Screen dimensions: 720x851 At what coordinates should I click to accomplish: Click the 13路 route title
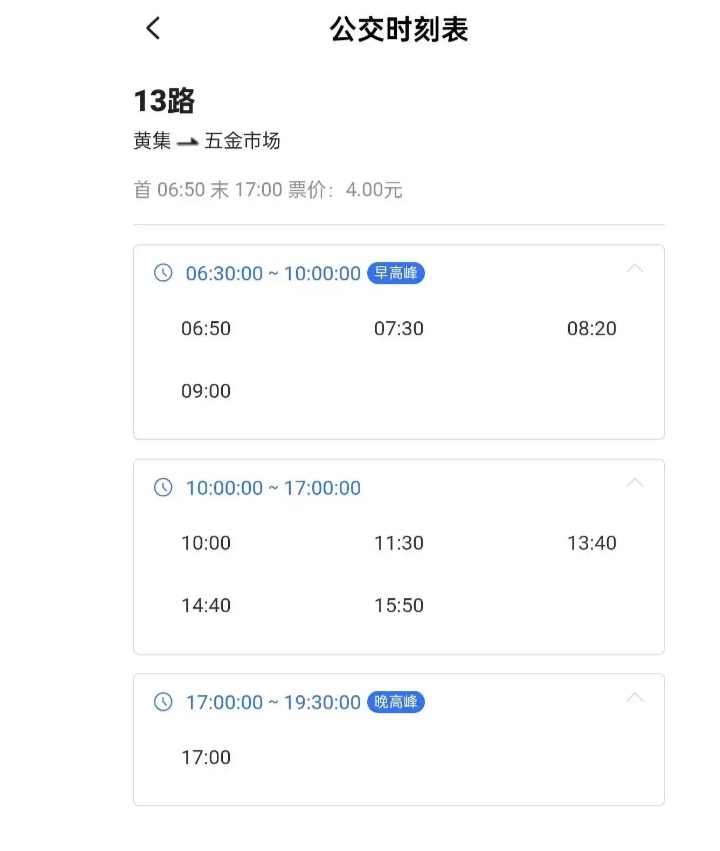coord(164,101)
